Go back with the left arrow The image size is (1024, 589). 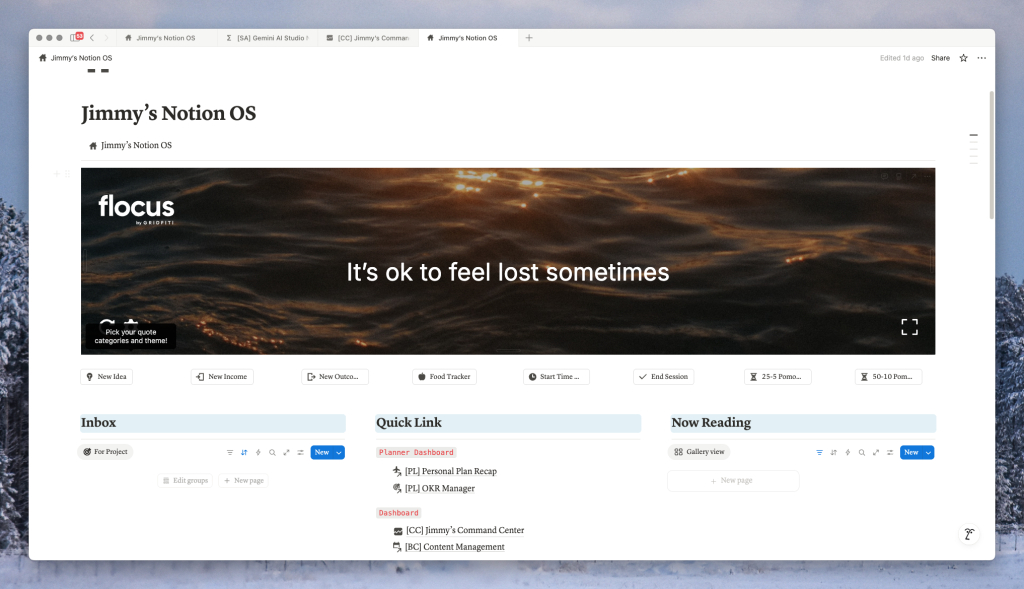click(92, 38)
